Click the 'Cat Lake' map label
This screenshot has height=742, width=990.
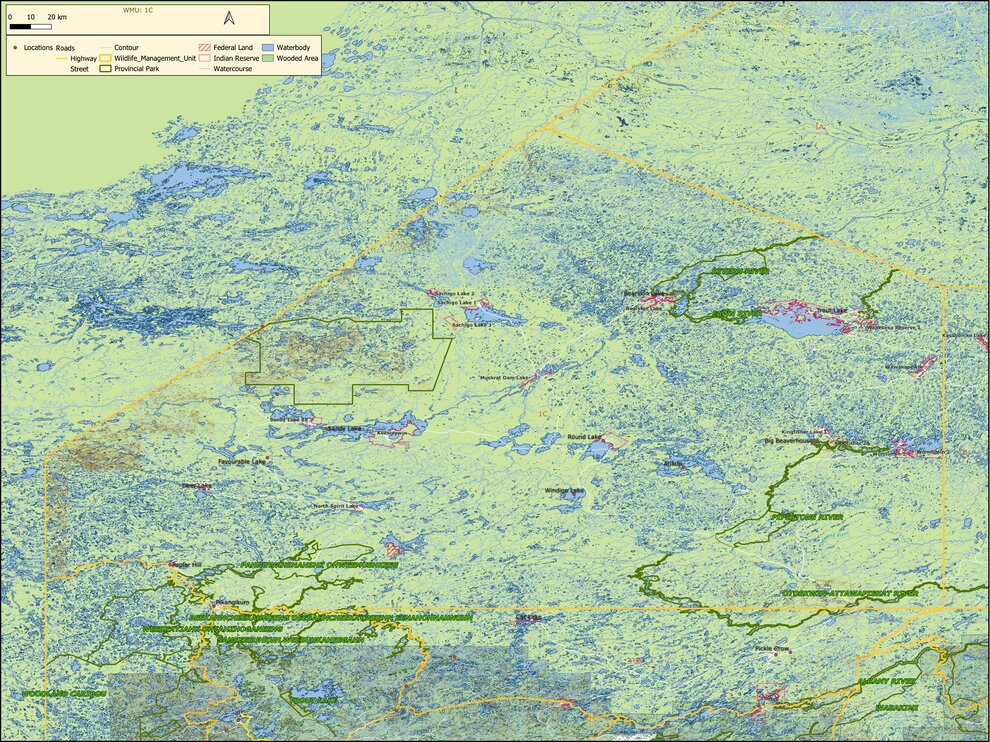(528, 617)
